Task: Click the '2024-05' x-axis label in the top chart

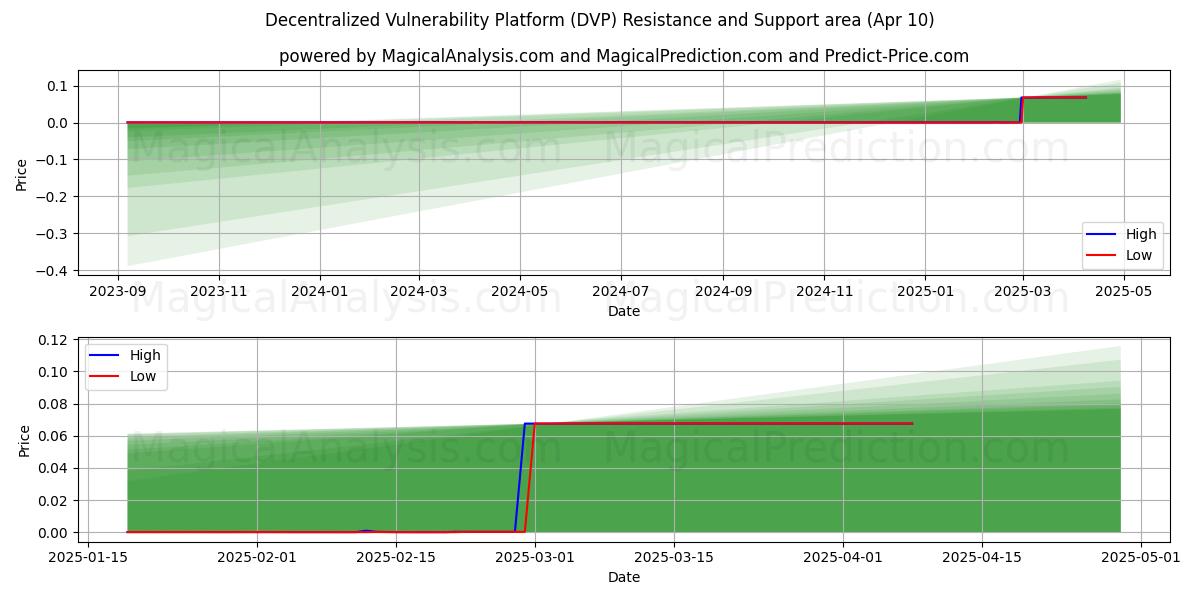Action: [x=520, y=291]
